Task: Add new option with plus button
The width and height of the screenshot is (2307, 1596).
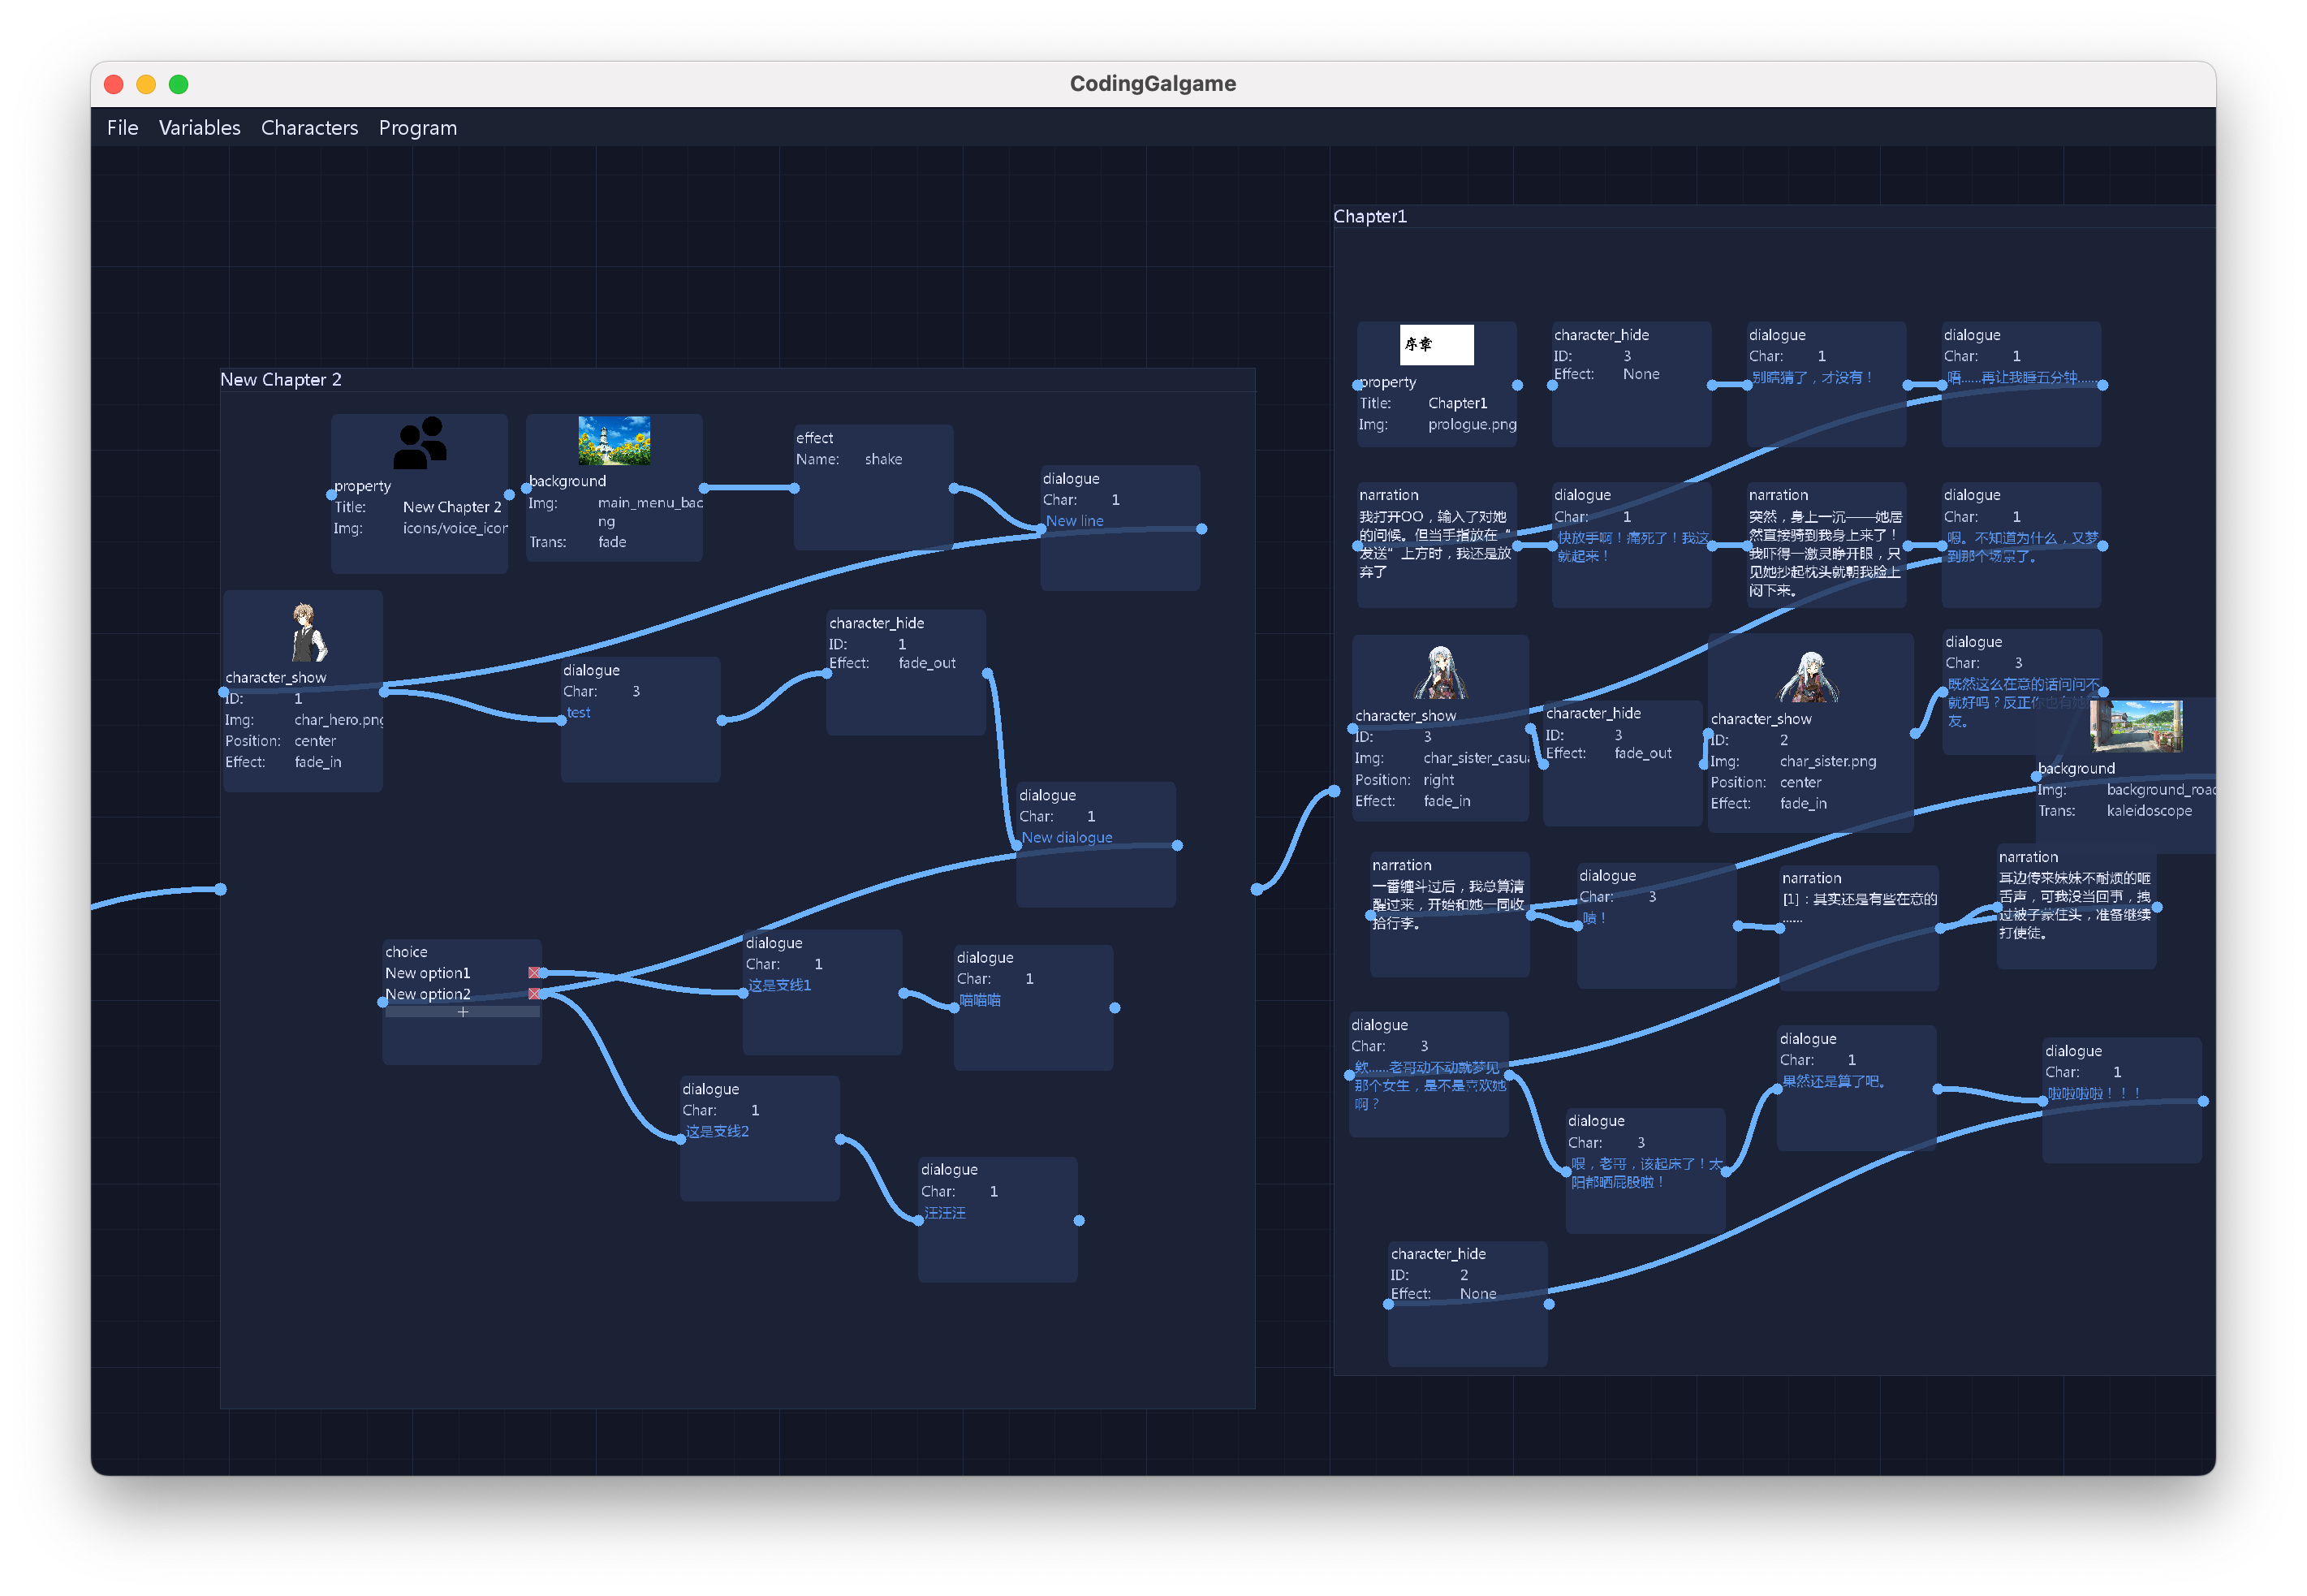Action: [462, 1012]
